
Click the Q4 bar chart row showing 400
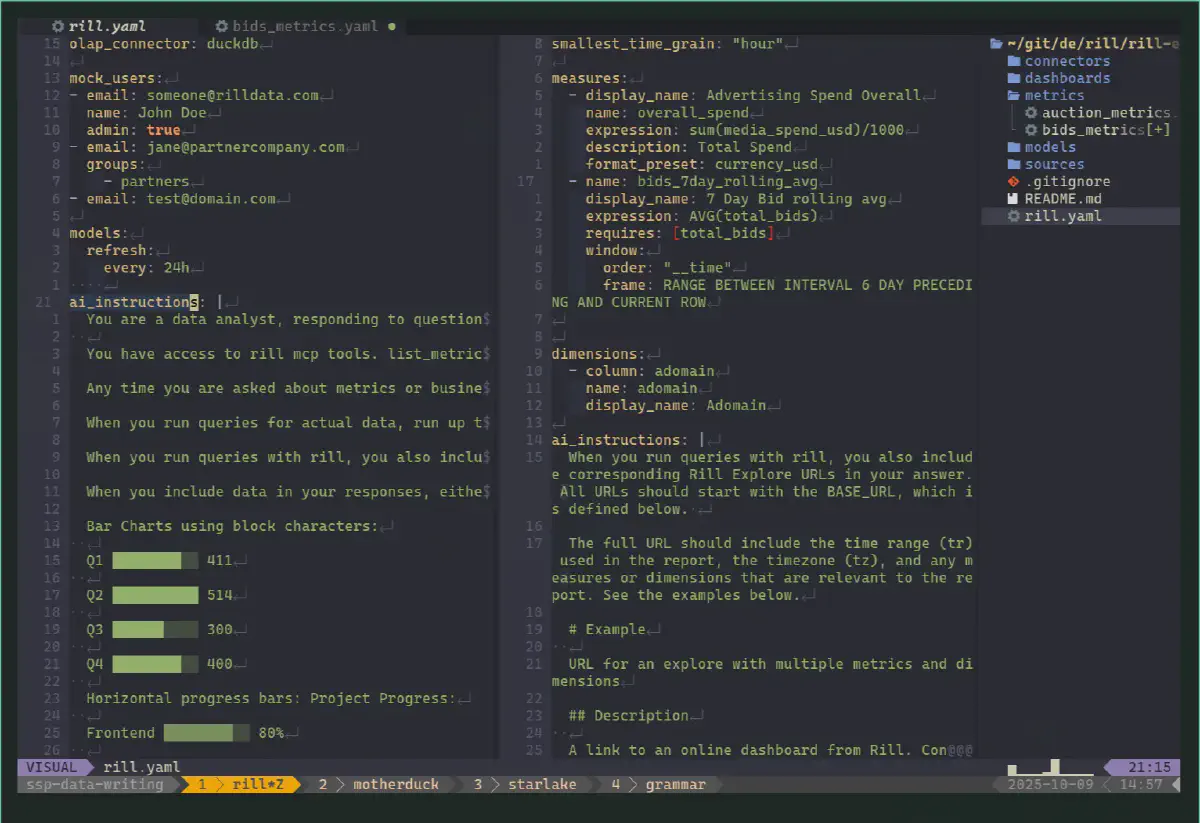point(160,664)
